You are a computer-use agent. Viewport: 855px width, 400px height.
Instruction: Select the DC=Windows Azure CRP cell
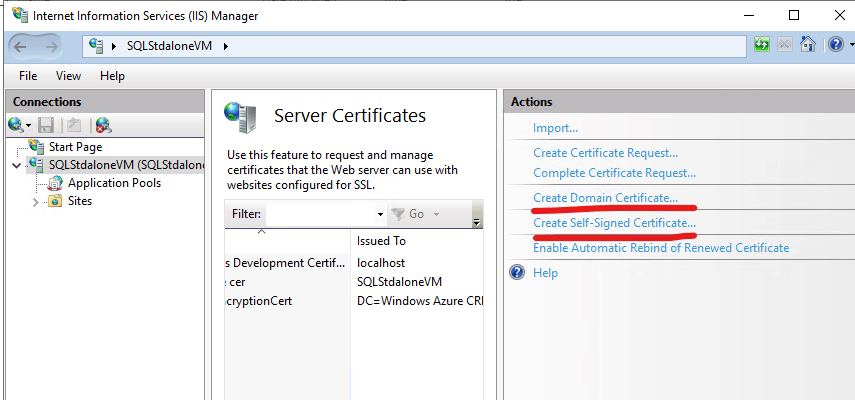pos(419,301)
